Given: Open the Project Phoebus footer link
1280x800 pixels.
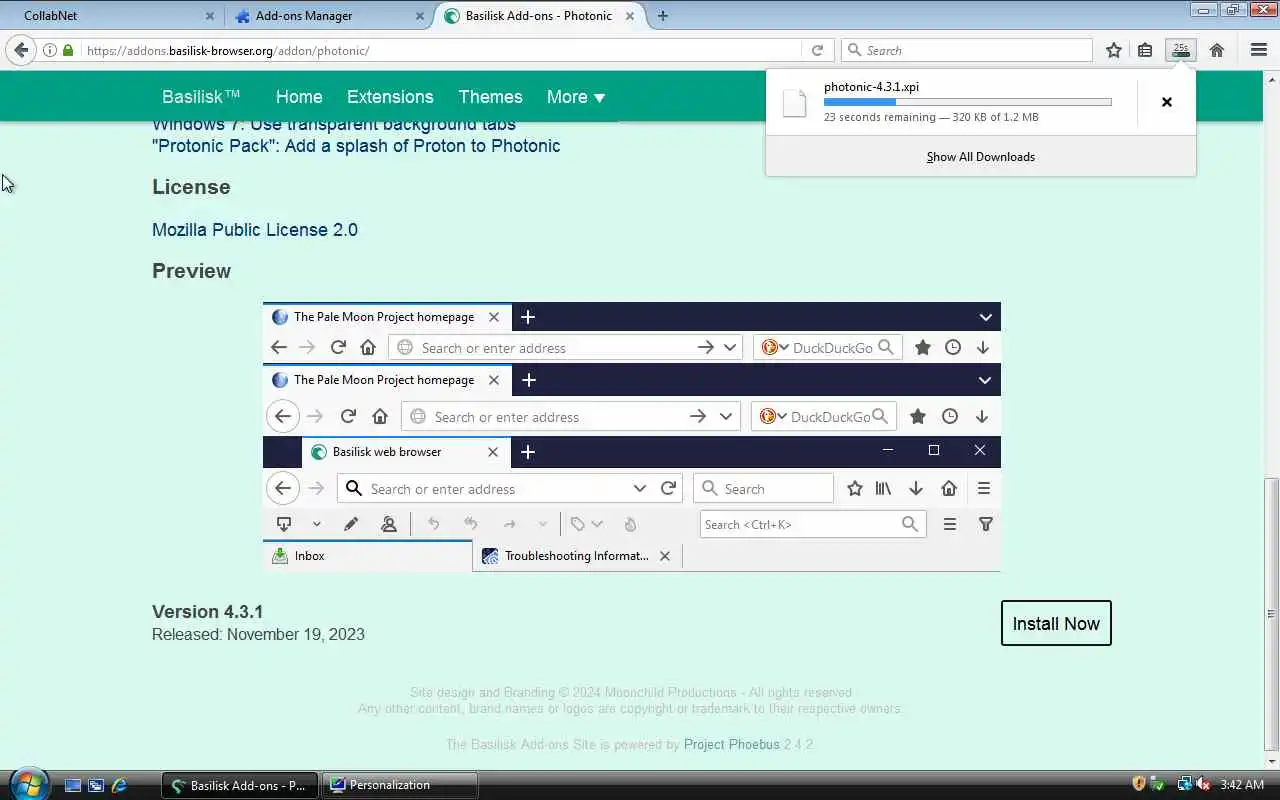Looking at the screenshot, I should click(x=732, y=745).
